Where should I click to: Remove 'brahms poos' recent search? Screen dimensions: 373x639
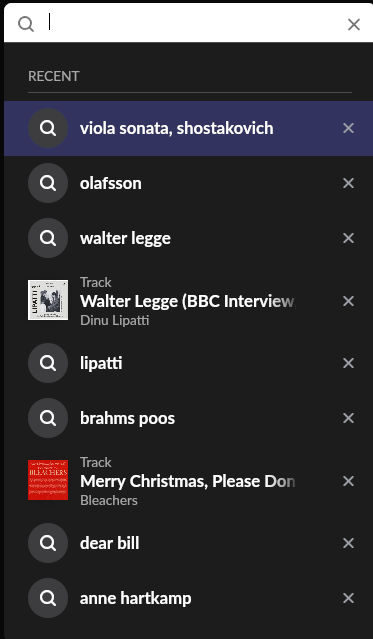(348, 418)
